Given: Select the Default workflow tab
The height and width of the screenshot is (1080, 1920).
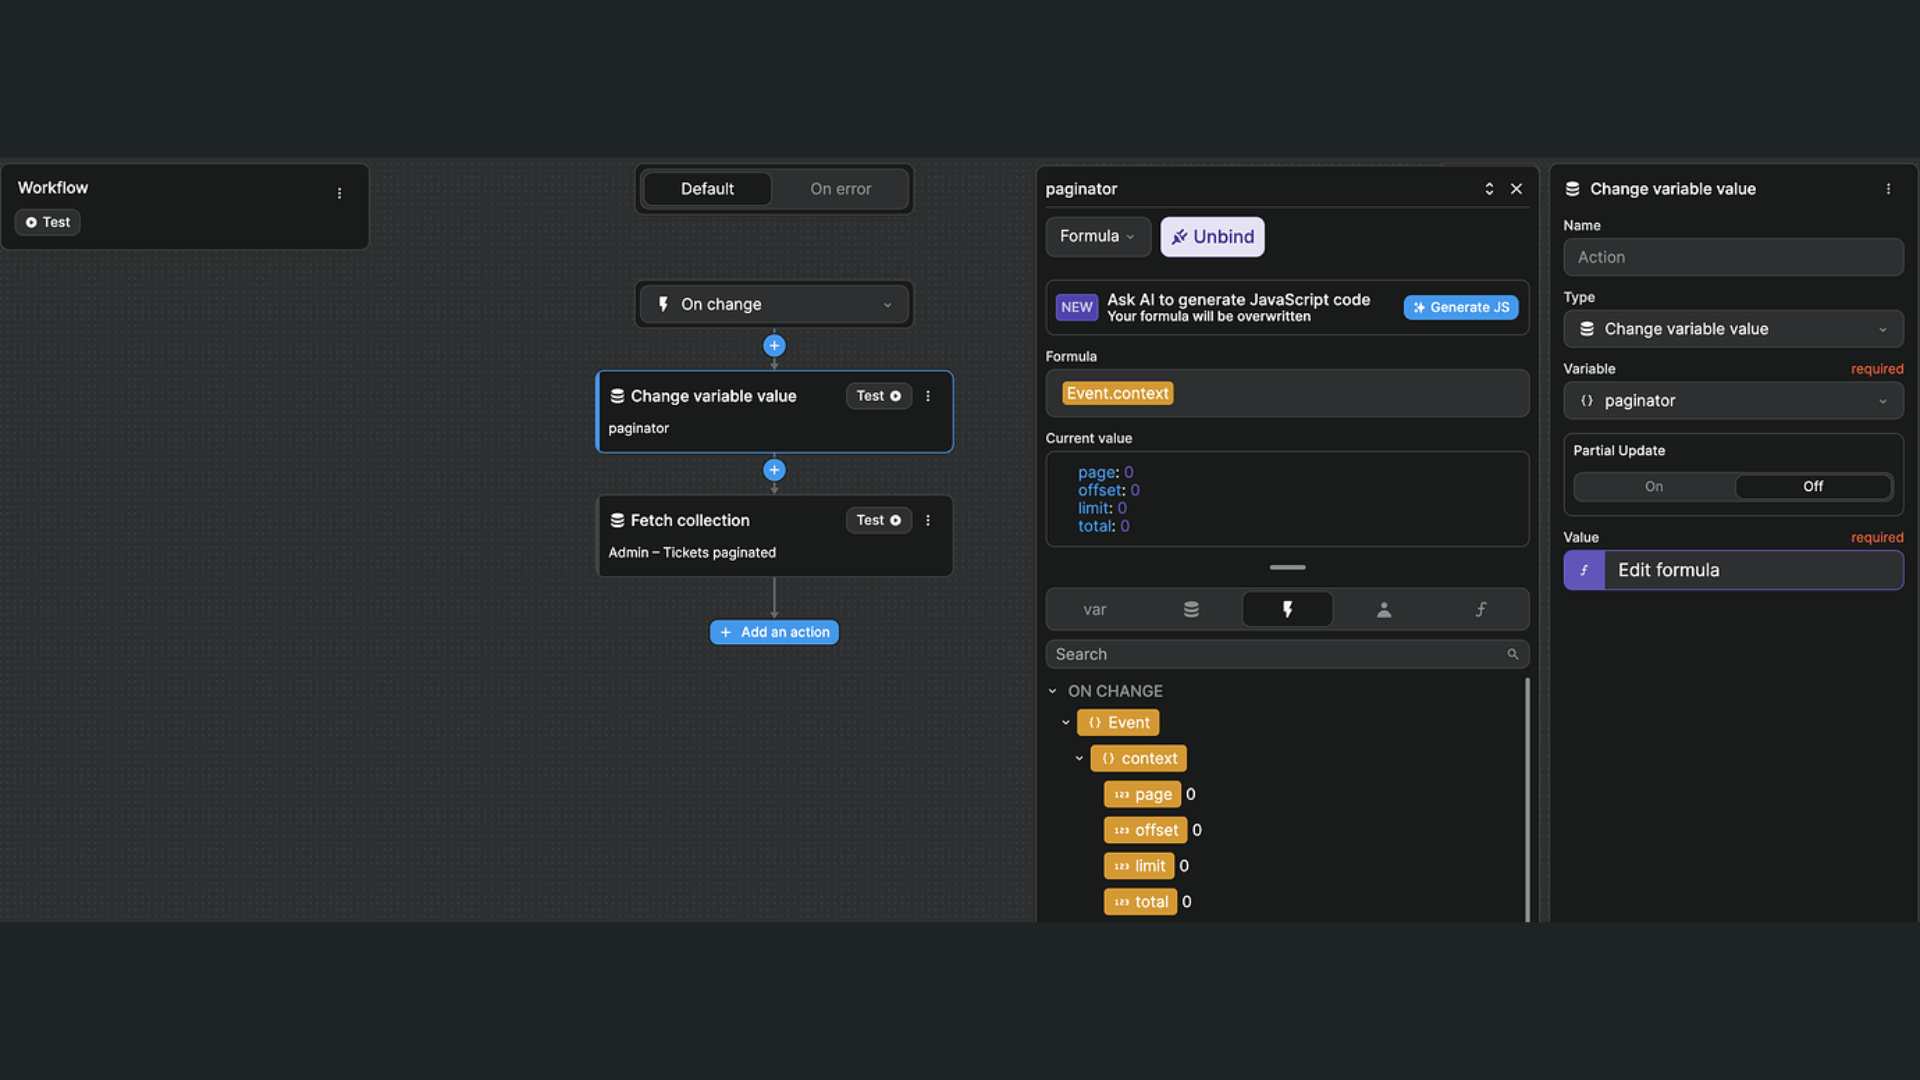Looking at the screenshot, I should tap(707, 189).
